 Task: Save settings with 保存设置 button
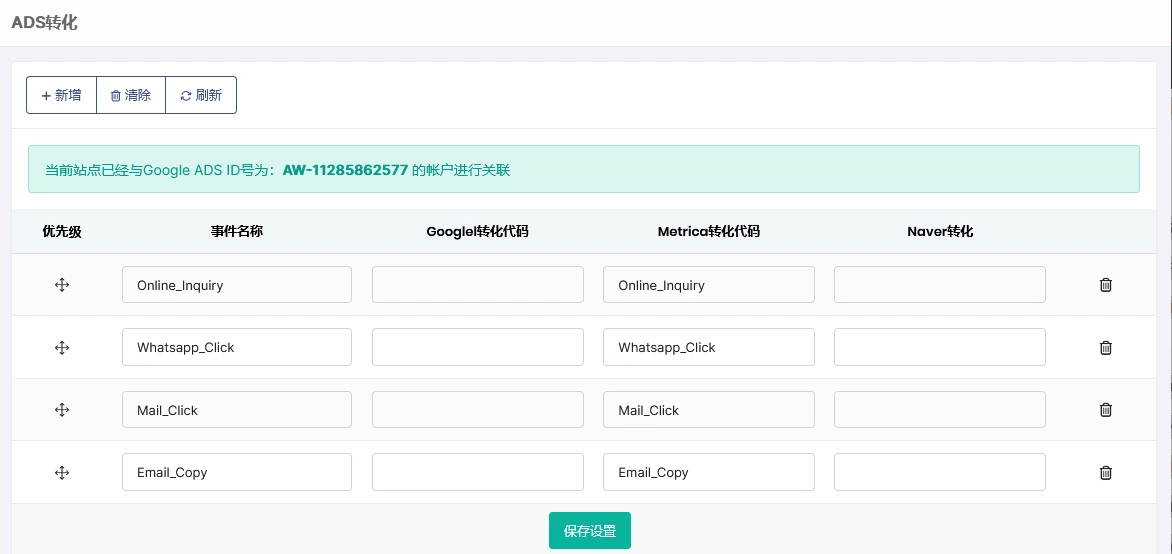tap(590, 531)
